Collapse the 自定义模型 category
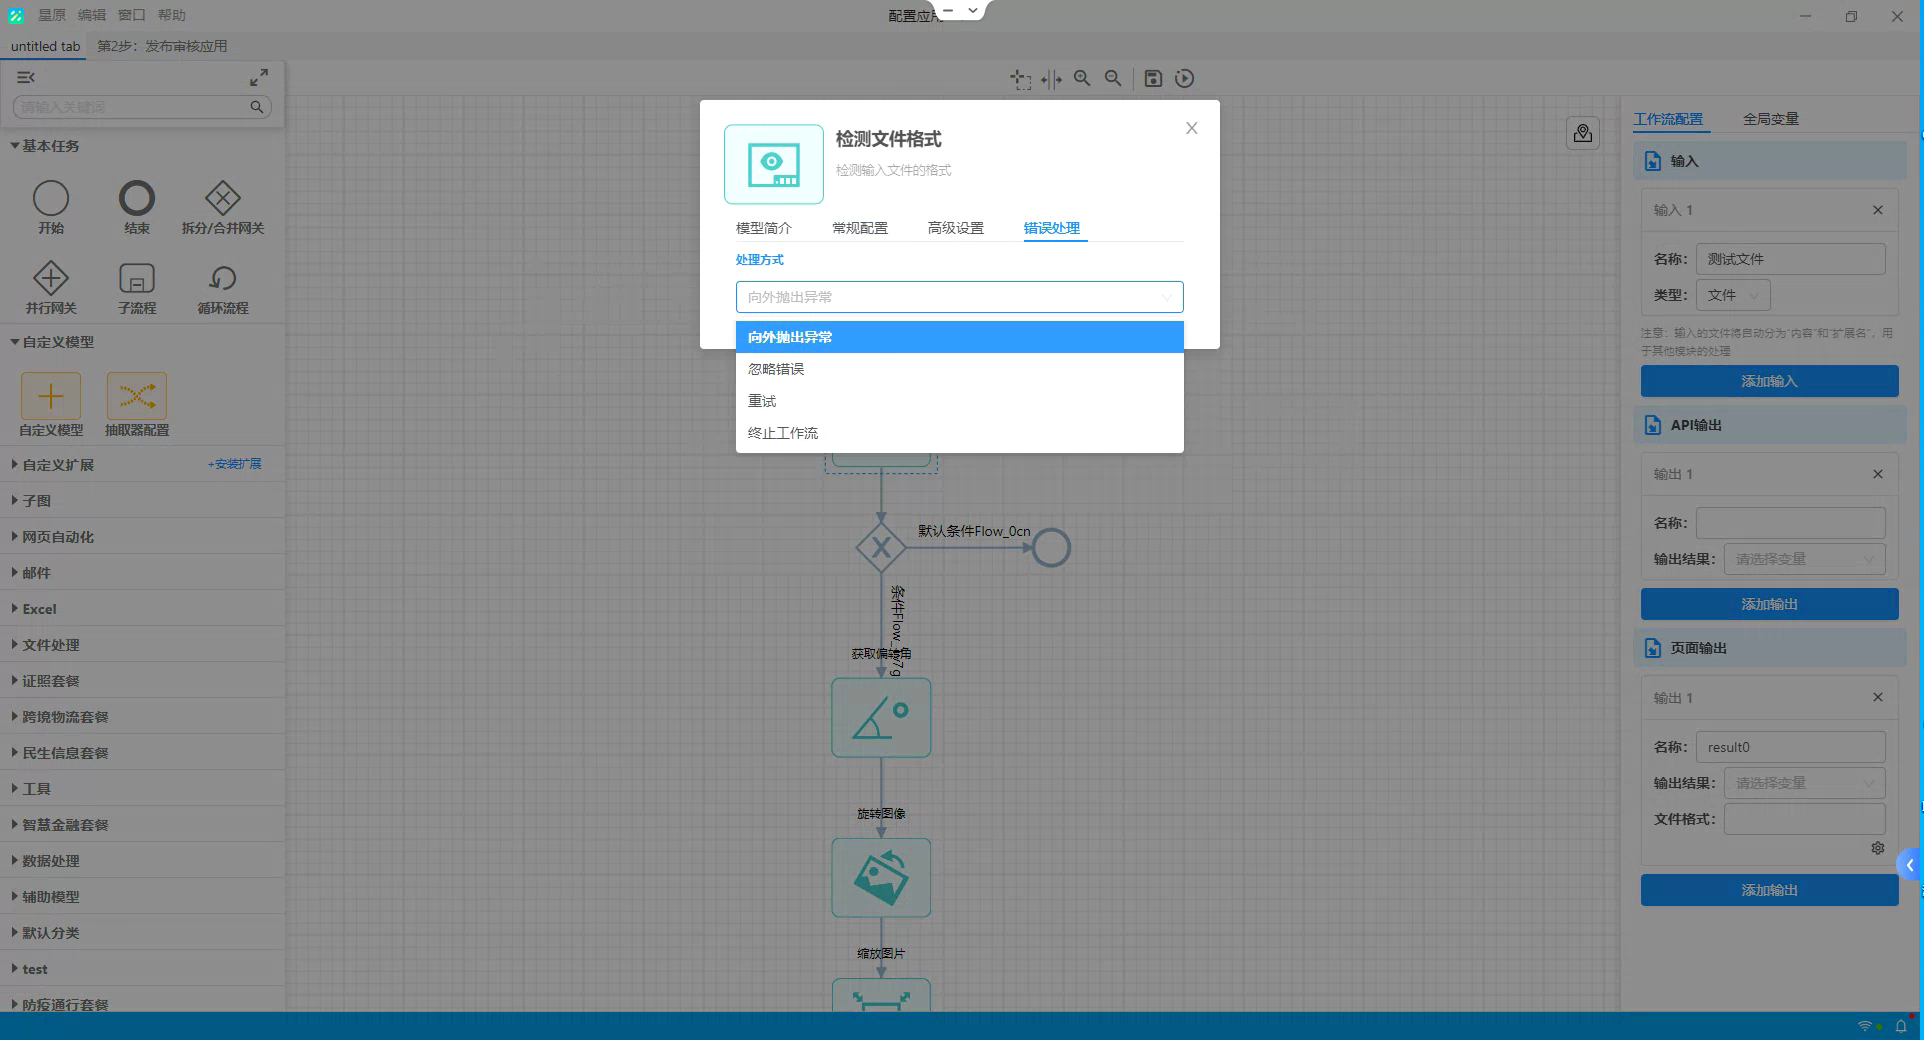This screenshot has width=1924, height=1040. click(52, 342)
